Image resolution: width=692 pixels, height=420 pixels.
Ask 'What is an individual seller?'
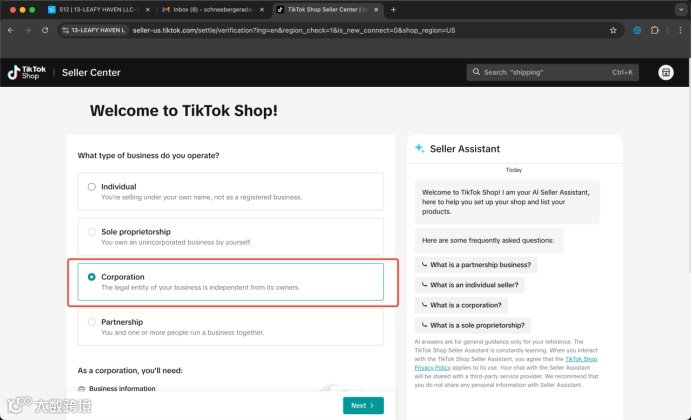[x=470, y=285]
